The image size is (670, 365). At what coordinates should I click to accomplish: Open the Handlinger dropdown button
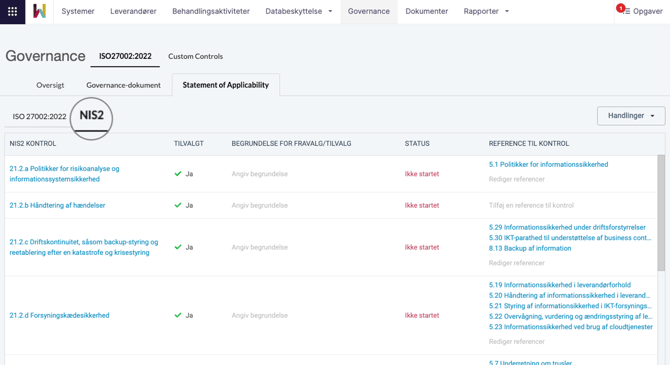[631, 116]
